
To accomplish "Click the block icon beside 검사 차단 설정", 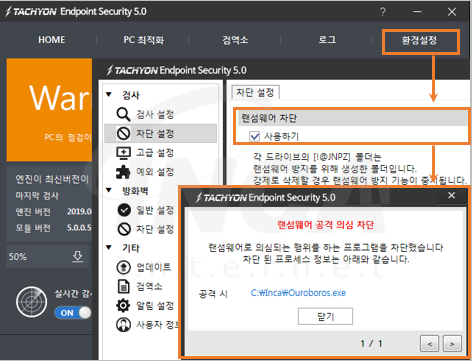I will click(x=123, y=134).
